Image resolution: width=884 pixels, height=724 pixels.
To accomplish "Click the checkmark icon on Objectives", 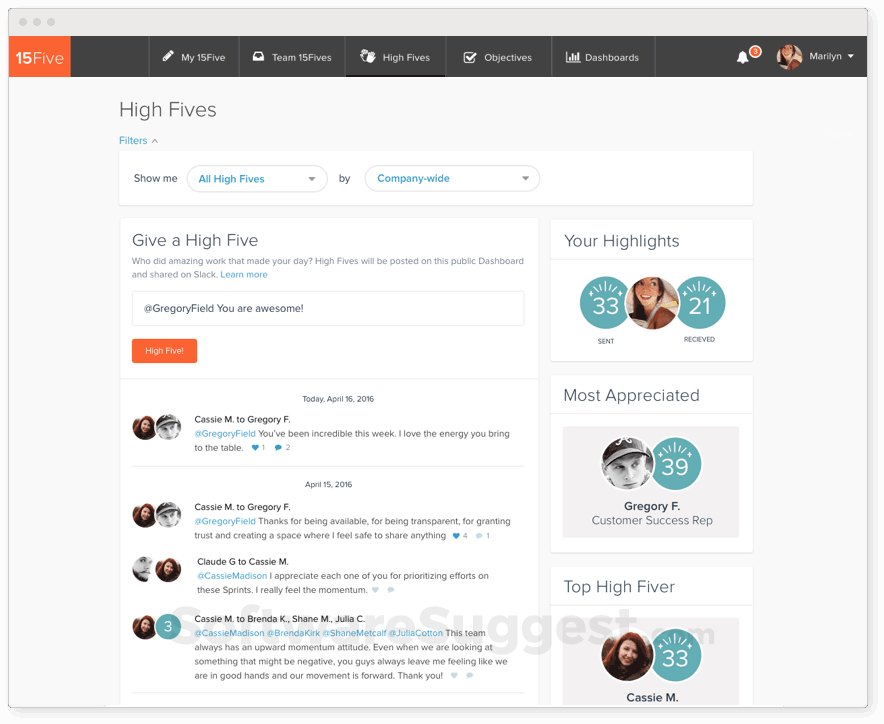I will pyautogui.click(x=470, y=56).
